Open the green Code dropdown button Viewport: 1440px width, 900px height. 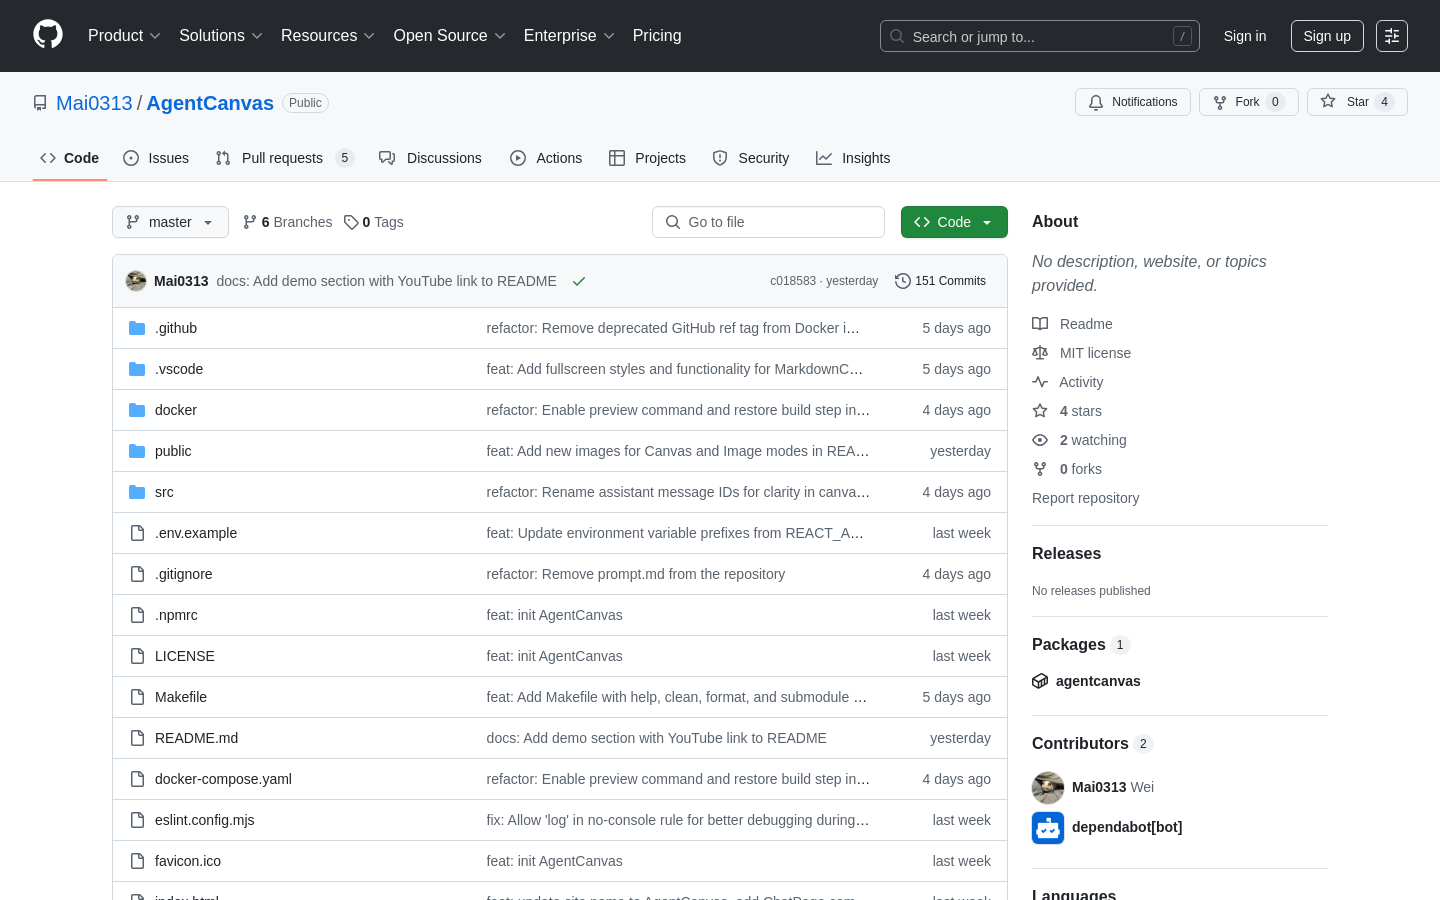coord(954,222)
